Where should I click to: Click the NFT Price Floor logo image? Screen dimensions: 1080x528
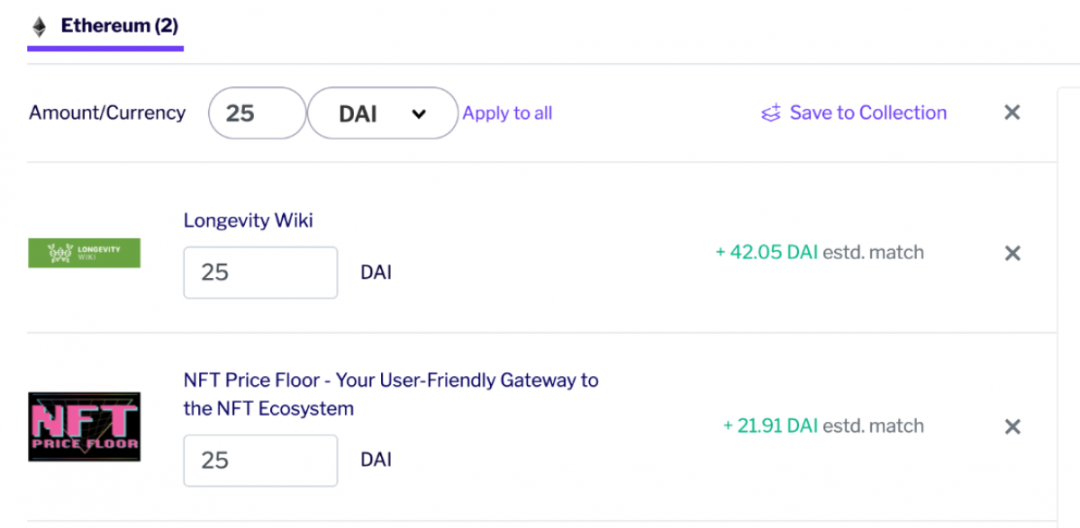84,427
